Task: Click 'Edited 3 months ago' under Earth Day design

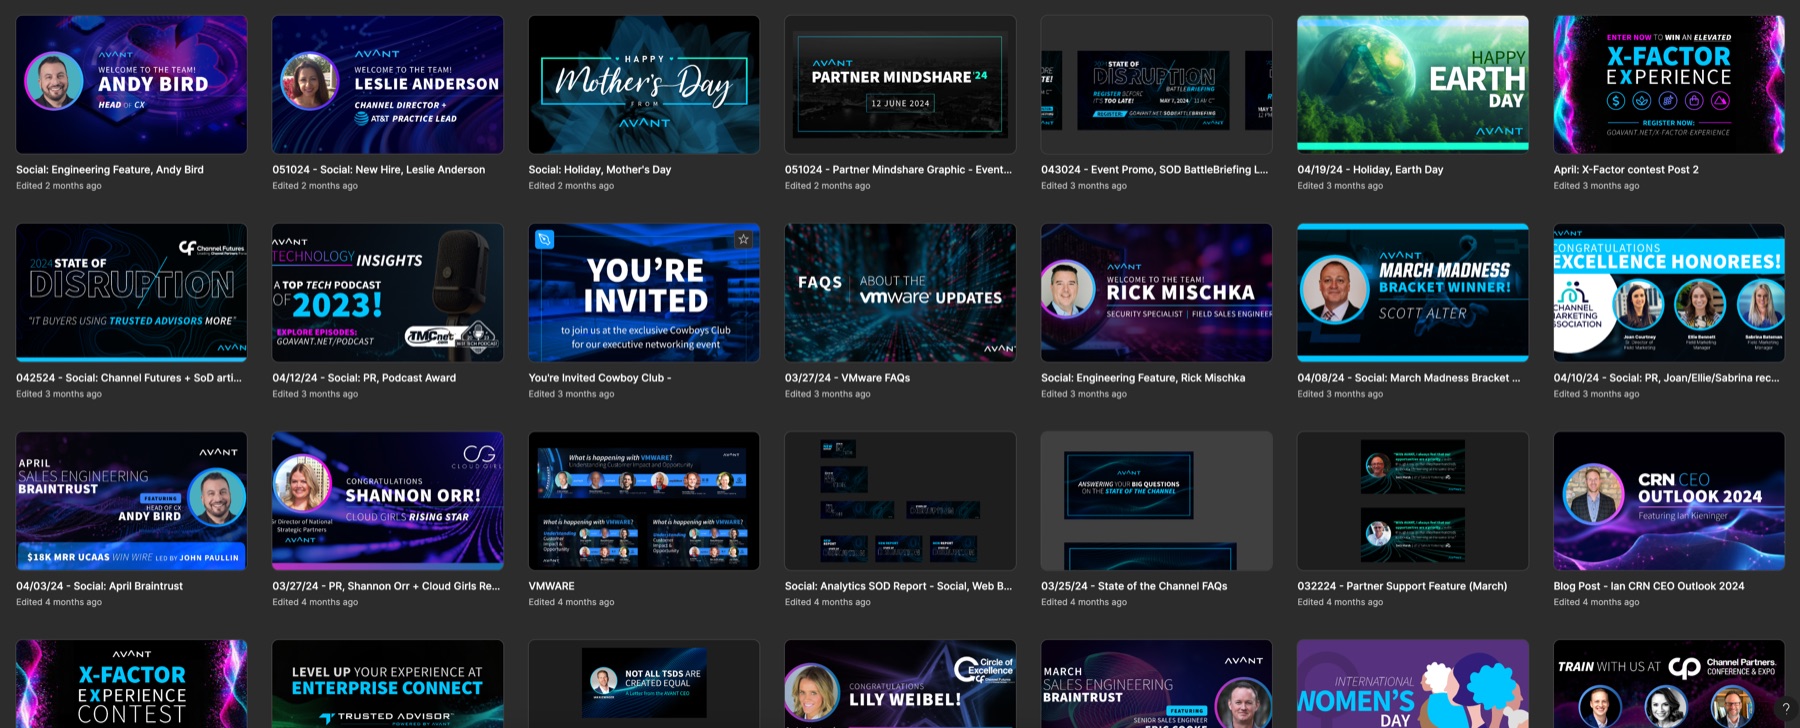Action: point(1340,186)
